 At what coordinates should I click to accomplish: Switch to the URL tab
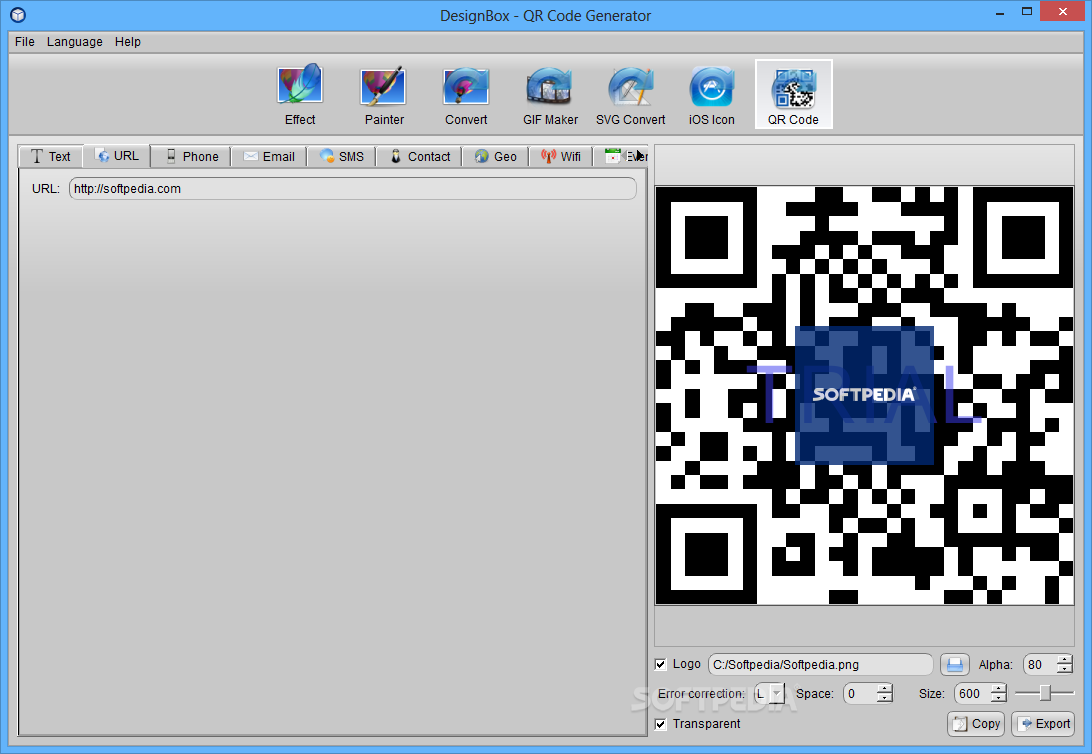[116, 156]
